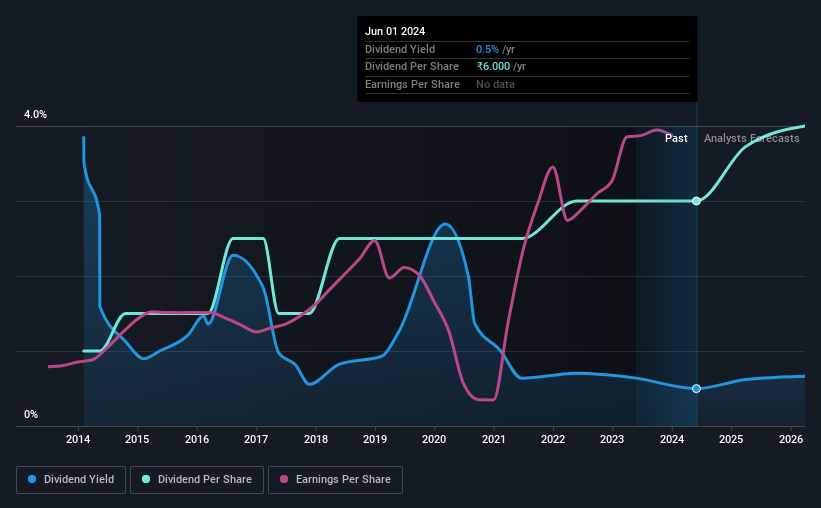Click the blue Dividend Yield legend dot
The height and width of the screenshot is (508, 821).
coord(32,479)
